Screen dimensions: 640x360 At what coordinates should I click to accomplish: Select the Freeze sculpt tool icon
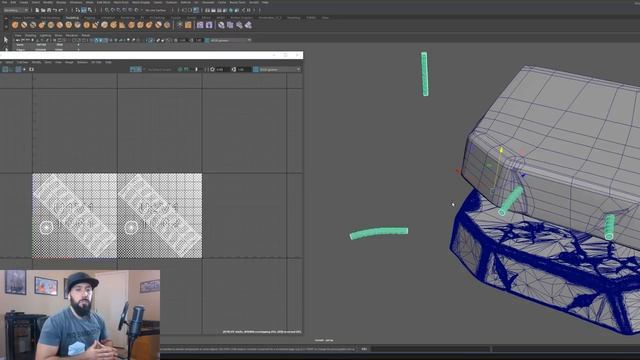click(x=167, y=25)
